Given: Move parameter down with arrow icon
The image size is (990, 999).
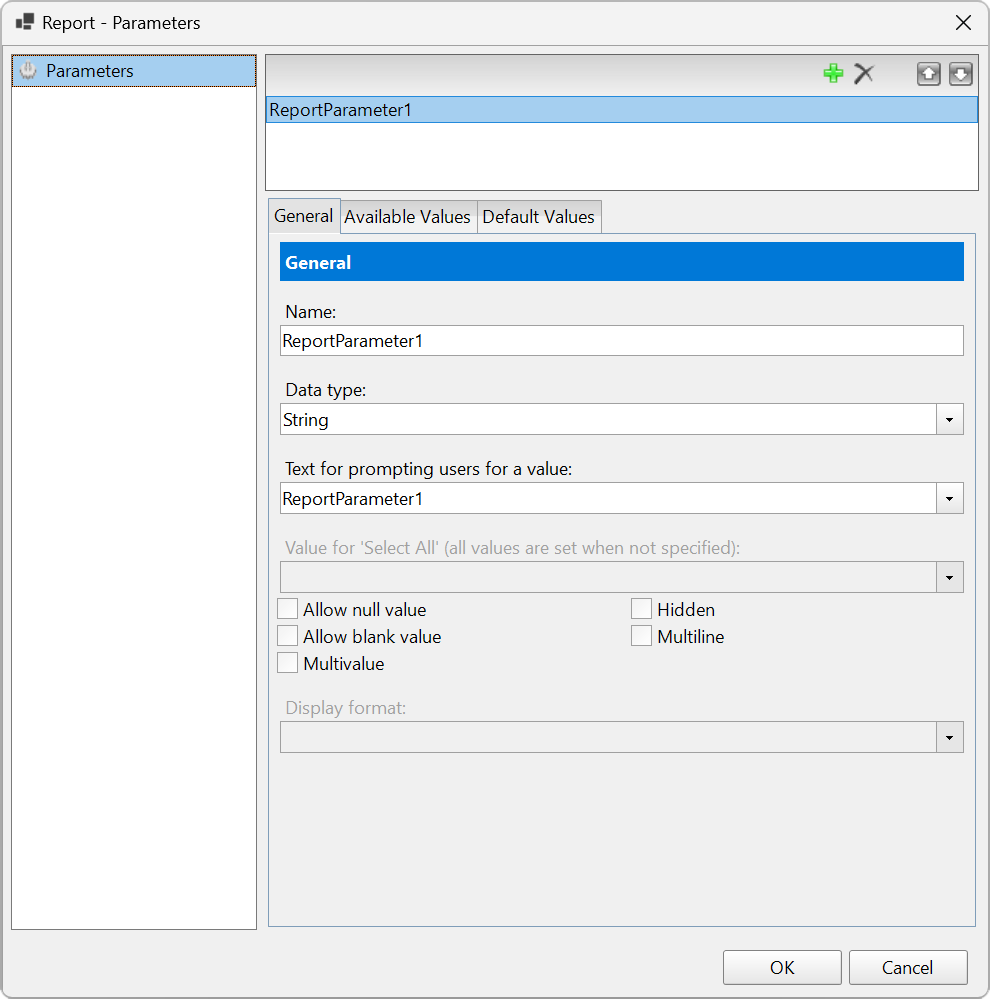Looking at the screenshot, I should (x=961, y=74).
